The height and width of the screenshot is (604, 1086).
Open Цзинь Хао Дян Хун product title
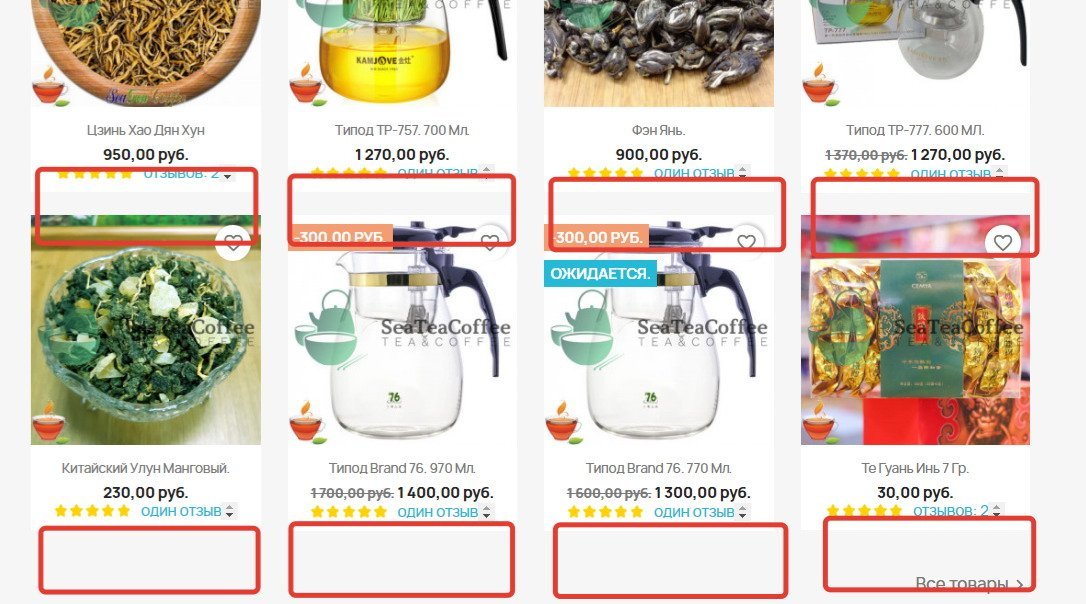145,130
